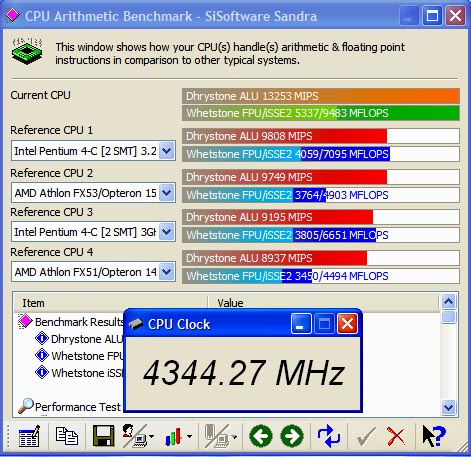Expand Reference CPU 4 dropdown arrow

tap(167, 272)
